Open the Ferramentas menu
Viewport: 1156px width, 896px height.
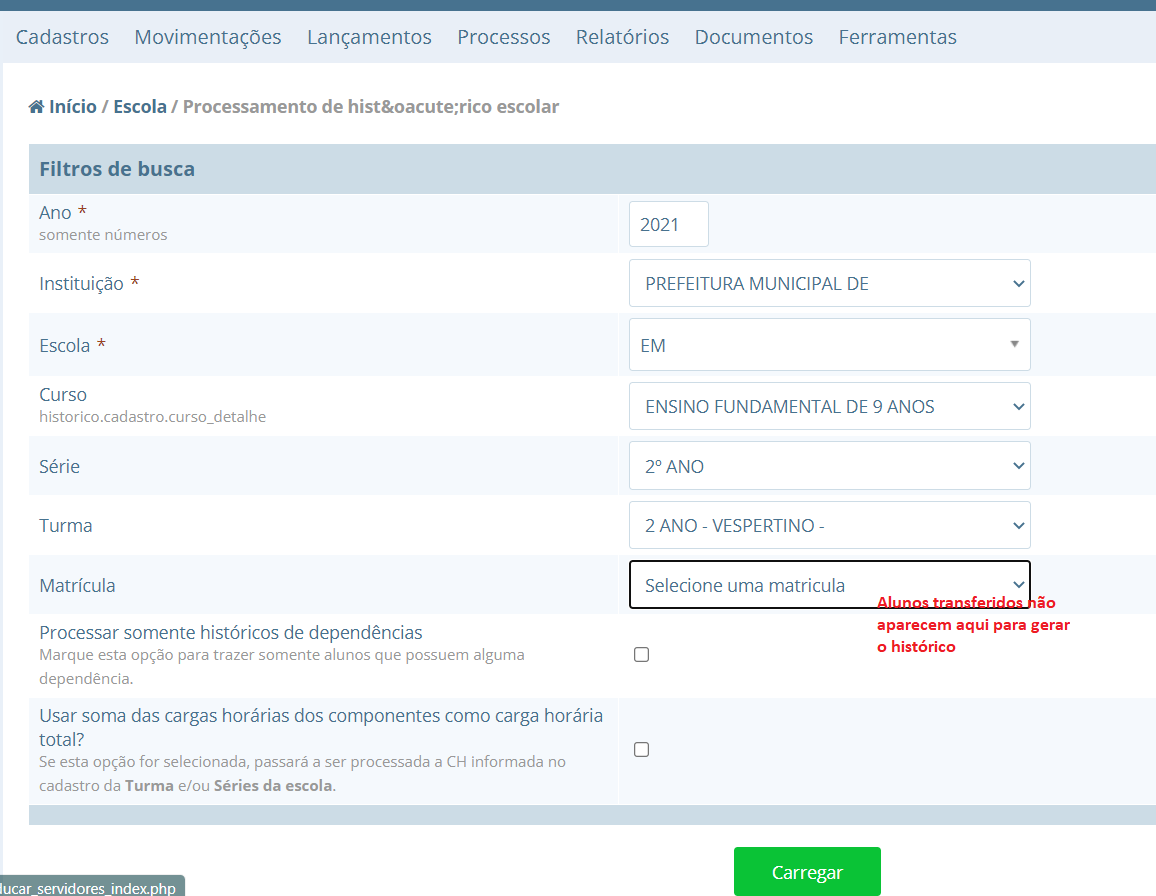(x=897, y=37)
